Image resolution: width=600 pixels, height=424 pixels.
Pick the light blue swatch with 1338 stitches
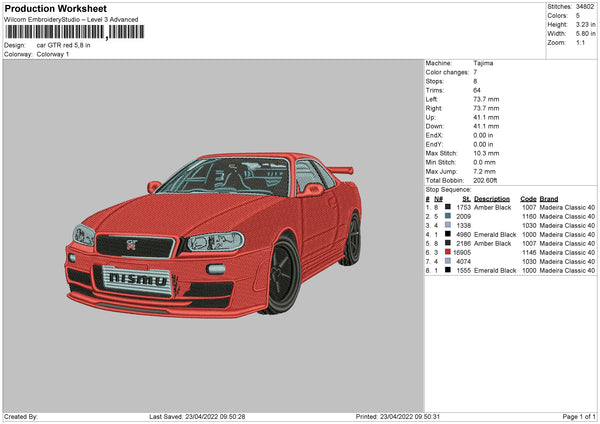click(x=447, y=225)
